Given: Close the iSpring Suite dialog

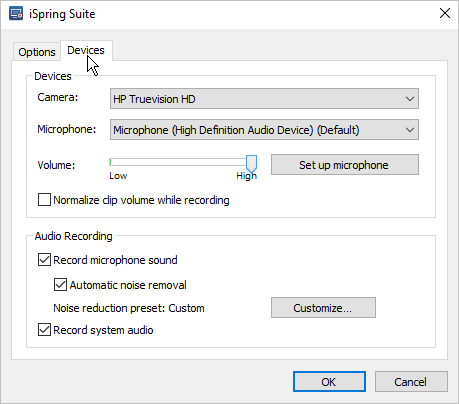Looking at the screenshot, I should [x=445, y=13].
